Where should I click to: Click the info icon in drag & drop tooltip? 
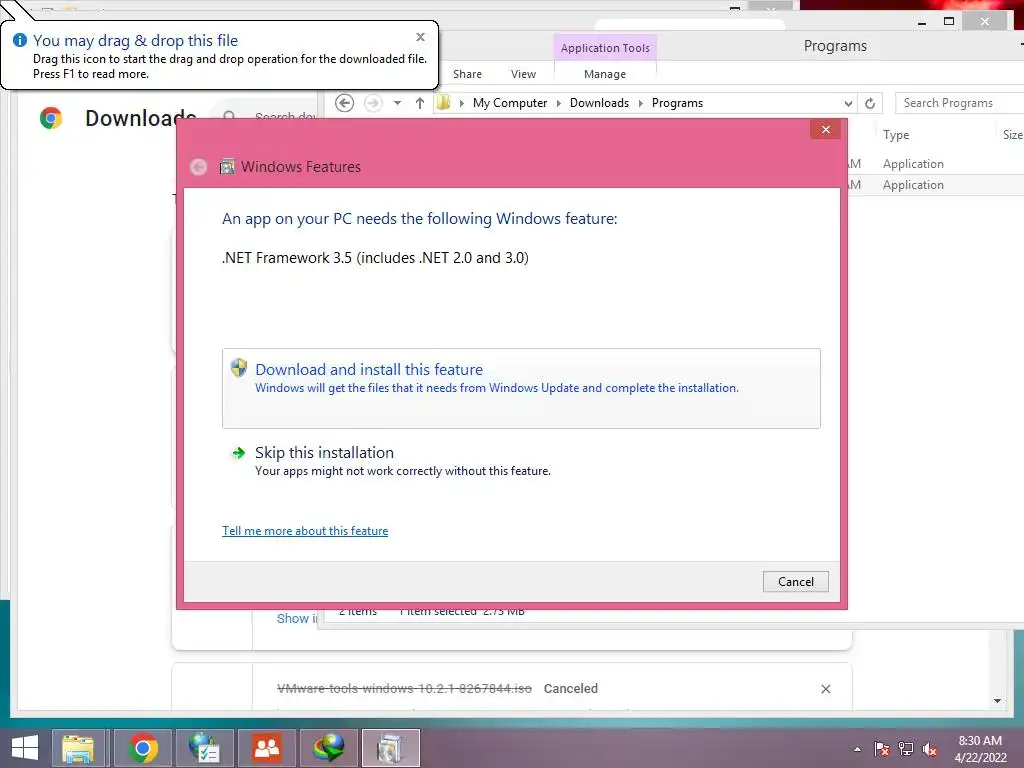pos(20,40)
